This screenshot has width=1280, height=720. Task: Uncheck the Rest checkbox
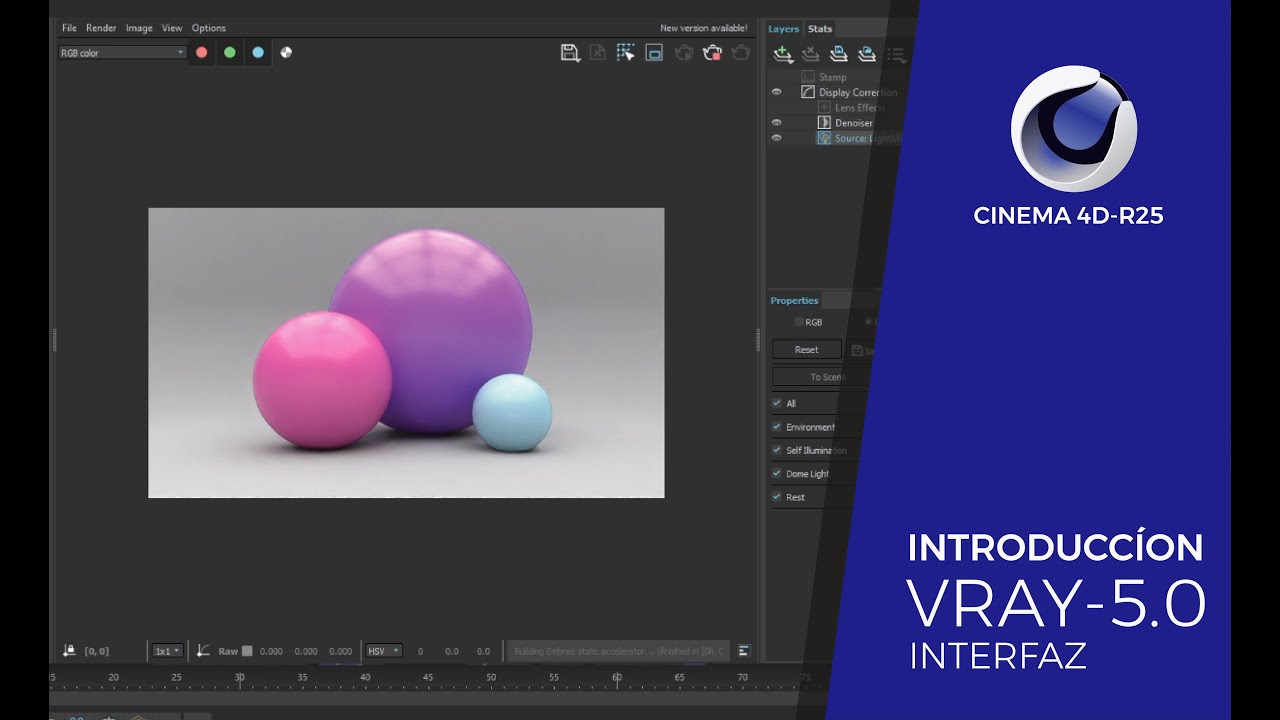777,496
